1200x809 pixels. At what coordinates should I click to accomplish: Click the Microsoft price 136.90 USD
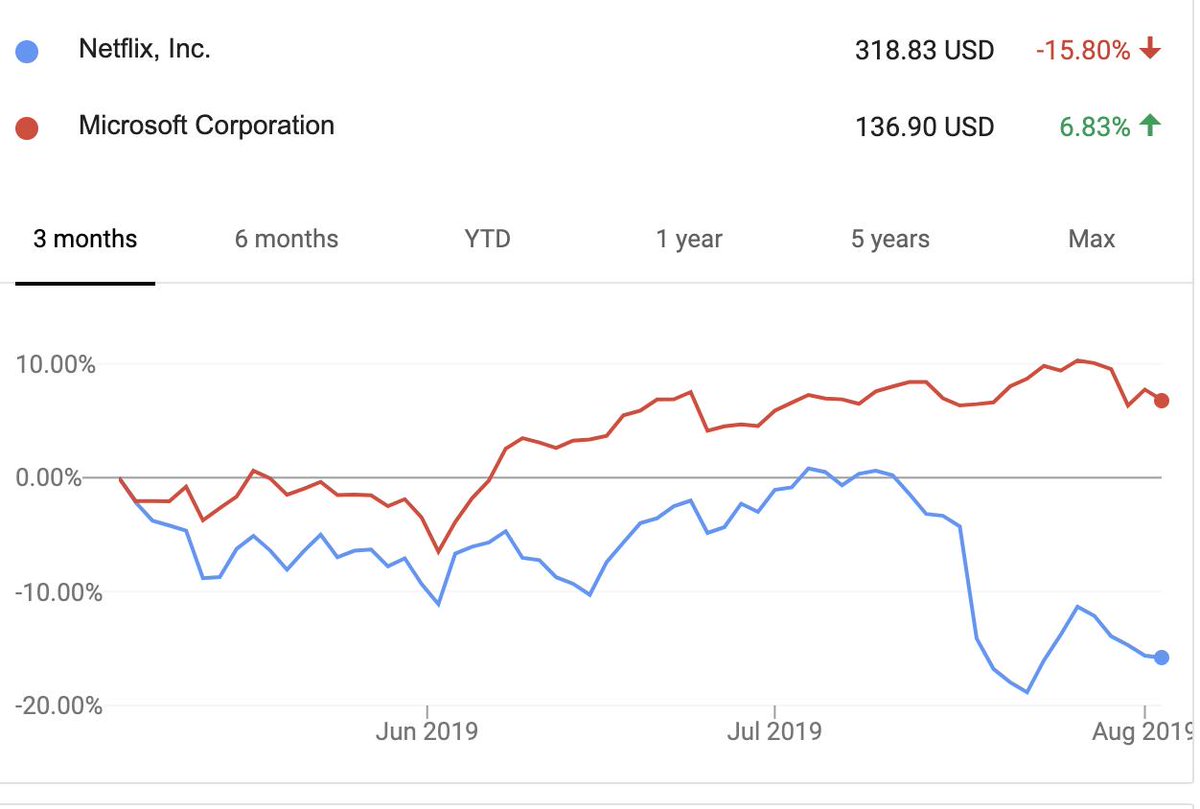click(x=924, y=127)
